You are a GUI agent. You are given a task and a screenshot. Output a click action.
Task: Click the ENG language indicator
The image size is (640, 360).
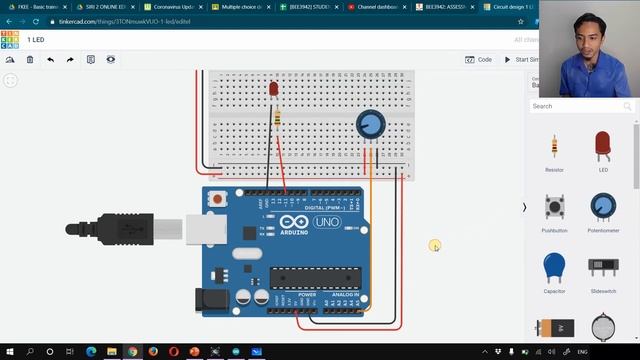[x=582, y=352]
